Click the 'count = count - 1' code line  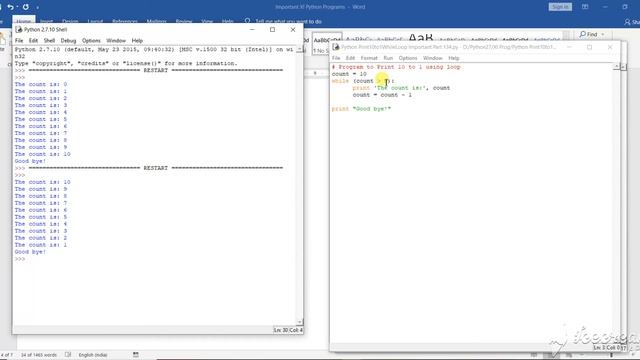click(x=382, y=95)
